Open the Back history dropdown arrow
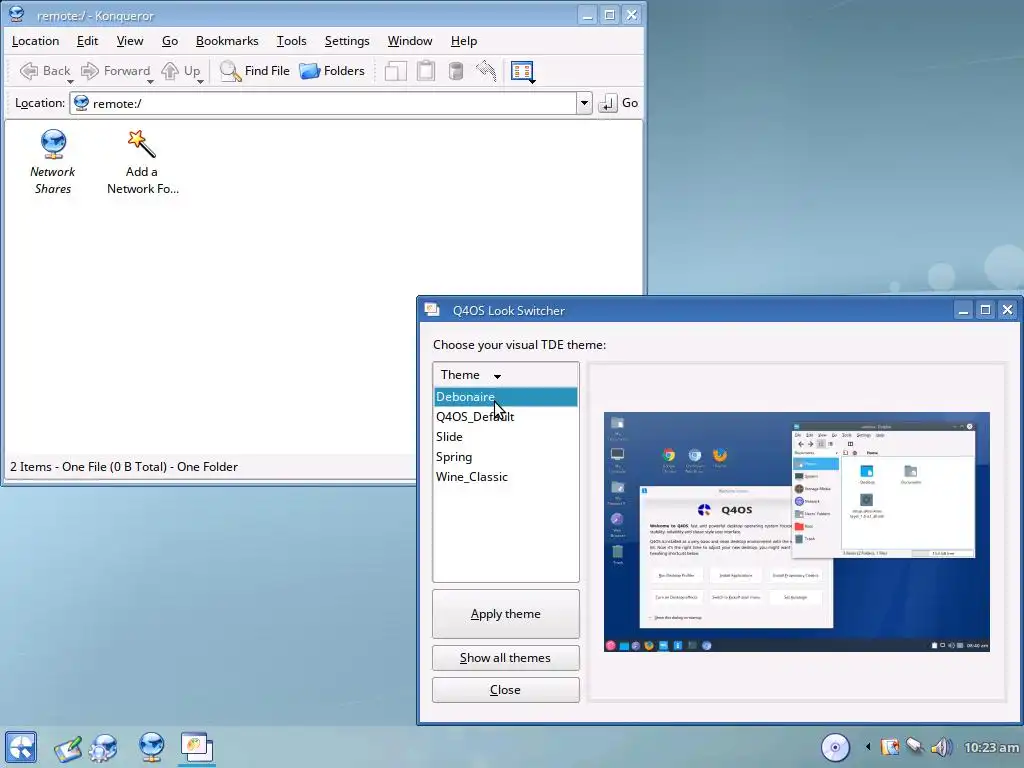 [x=70, y=82]
